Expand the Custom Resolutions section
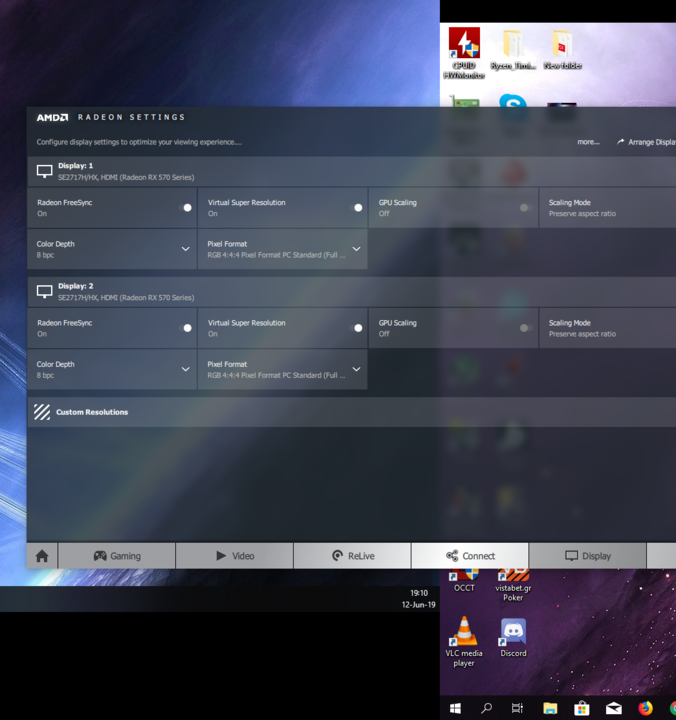676x720 pixels. point(352,412)
